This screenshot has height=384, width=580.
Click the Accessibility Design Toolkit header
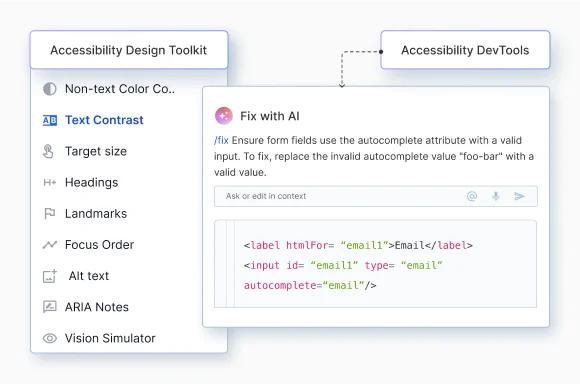tap(129, 50)
